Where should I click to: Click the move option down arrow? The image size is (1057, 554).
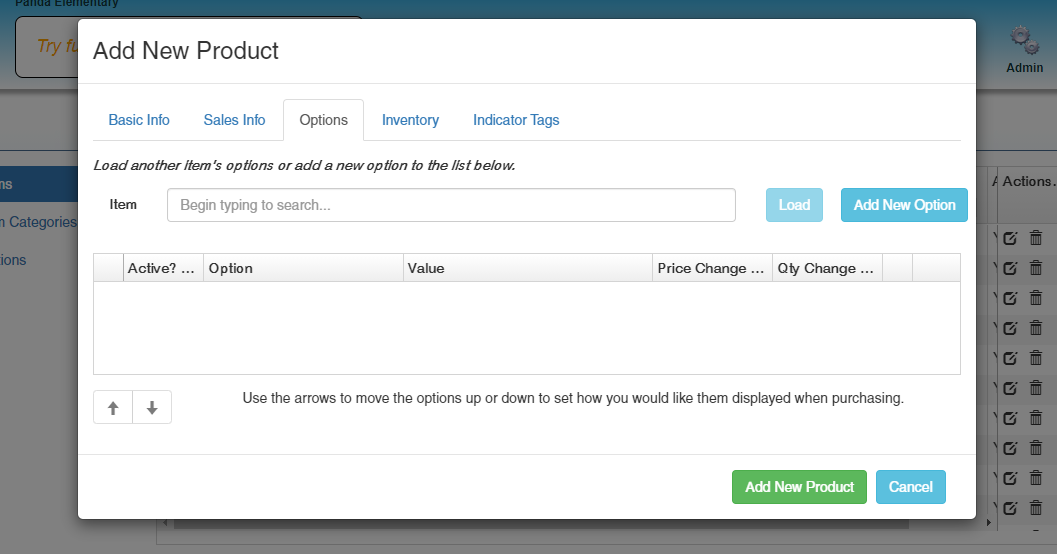152,408
